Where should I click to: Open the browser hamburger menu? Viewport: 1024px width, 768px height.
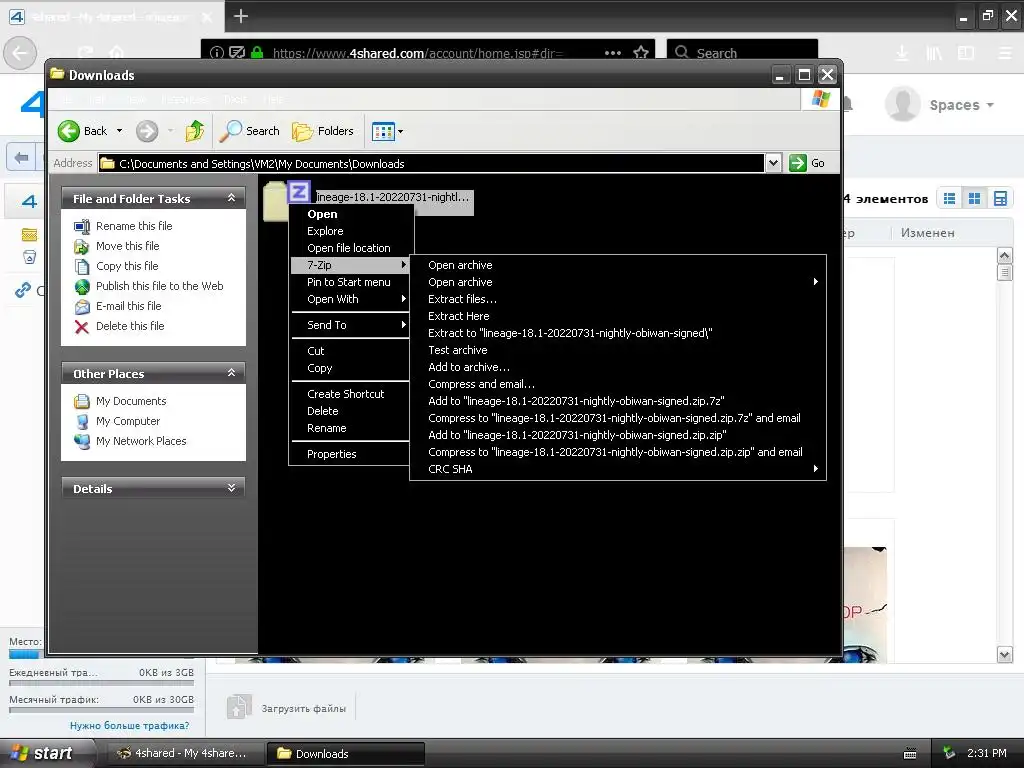coord(1005,53)
